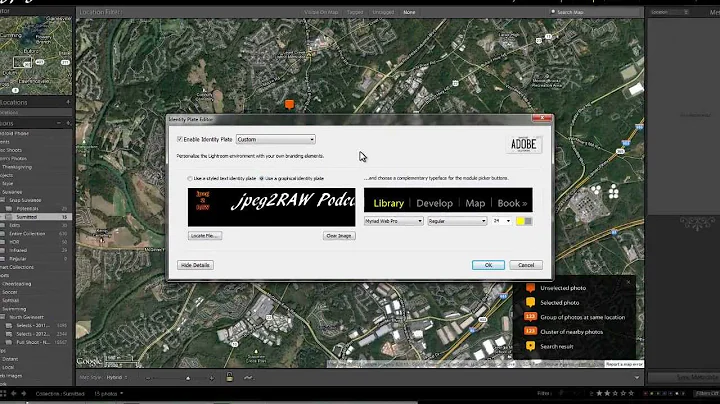The height and width of the screenshot is (404, 720).
Task: Click the GPS tracklog icon in toolbar
Action: pos(248,377)
